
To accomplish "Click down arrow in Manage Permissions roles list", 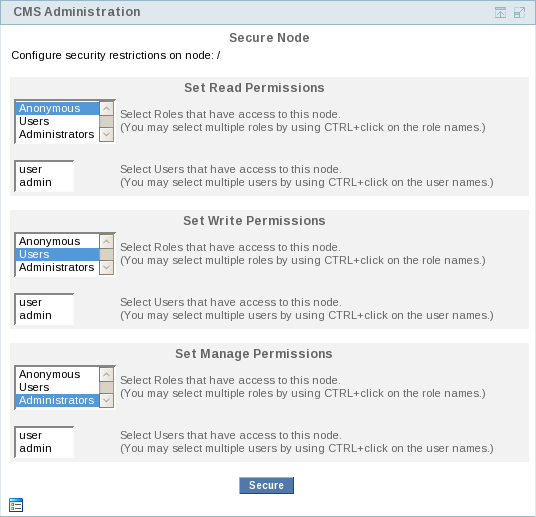I will [x=107, y=400].
